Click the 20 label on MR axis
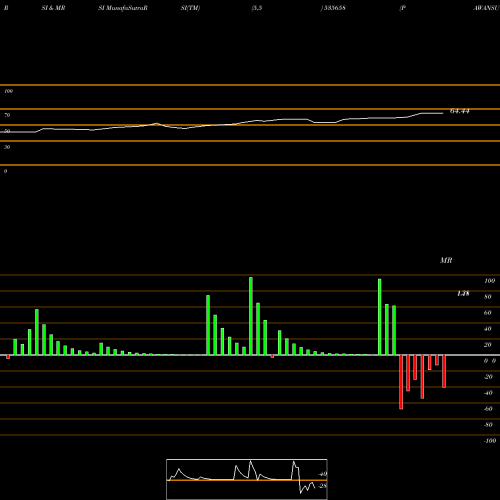The width and height of the screenshot is (500, 500). (488, 345)
